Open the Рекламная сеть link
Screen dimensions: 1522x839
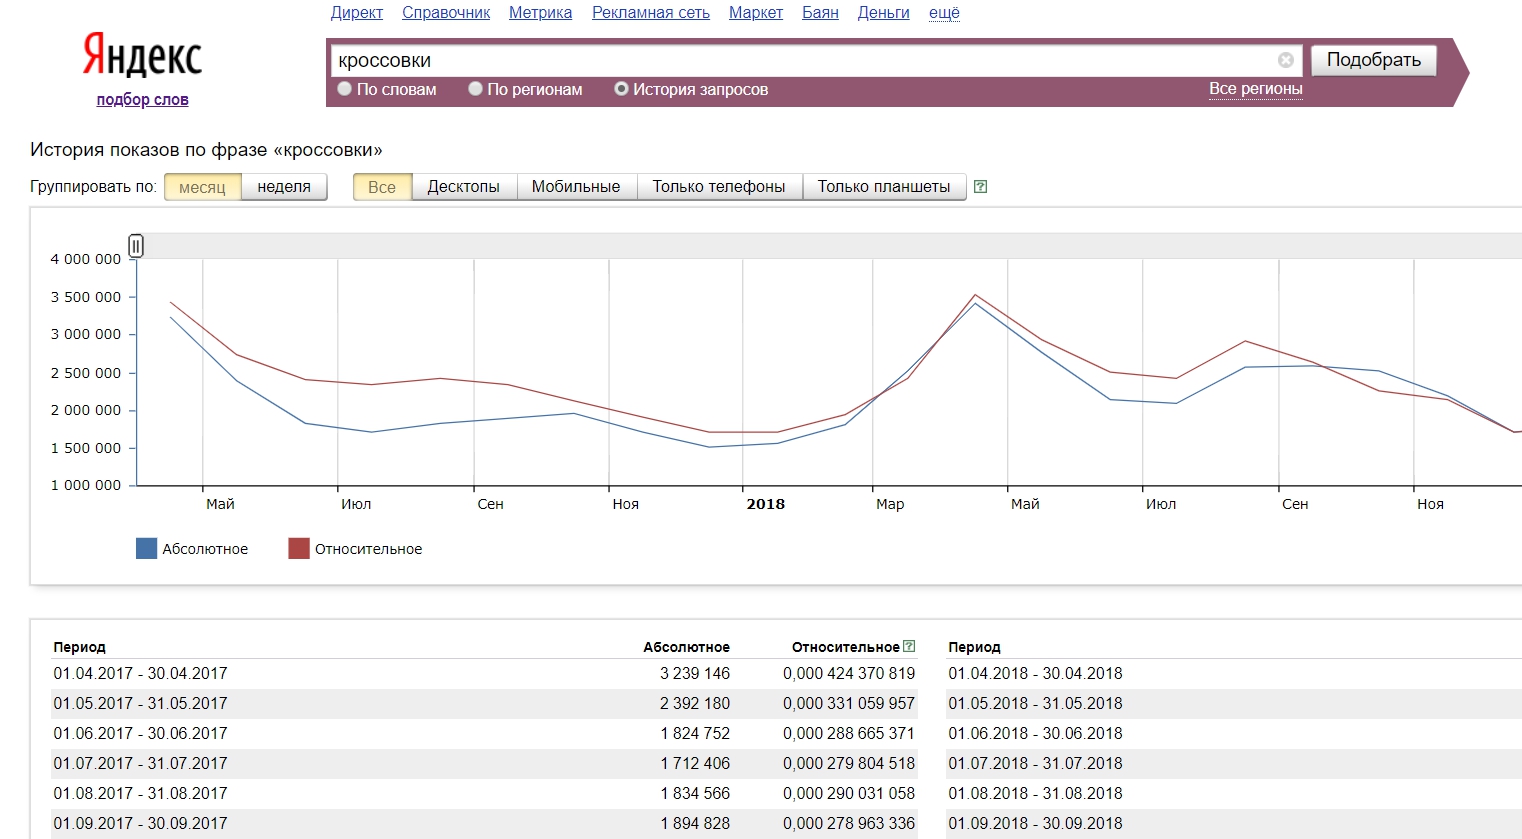651,13
